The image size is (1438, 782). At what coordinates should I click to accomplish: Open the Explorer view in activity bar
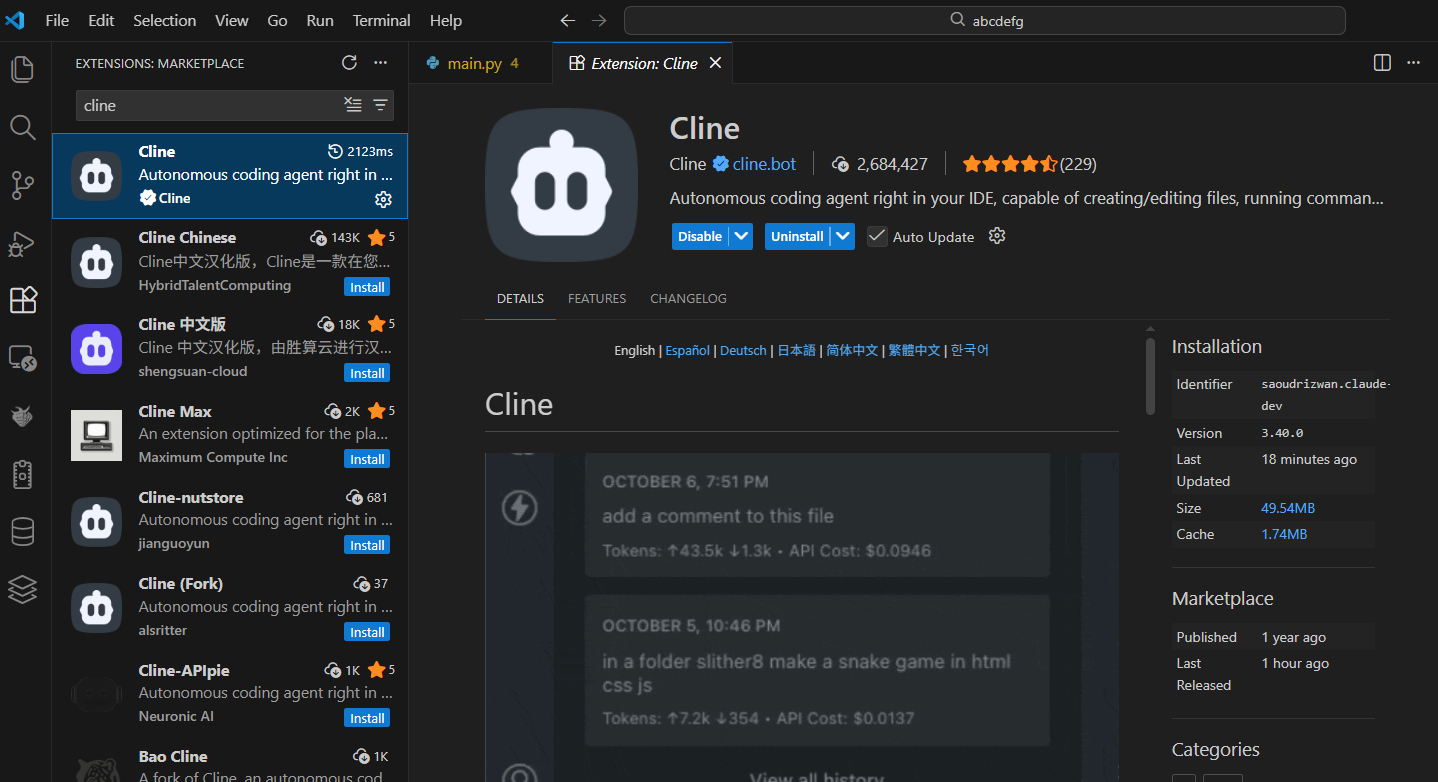click(x=22, y=69)
